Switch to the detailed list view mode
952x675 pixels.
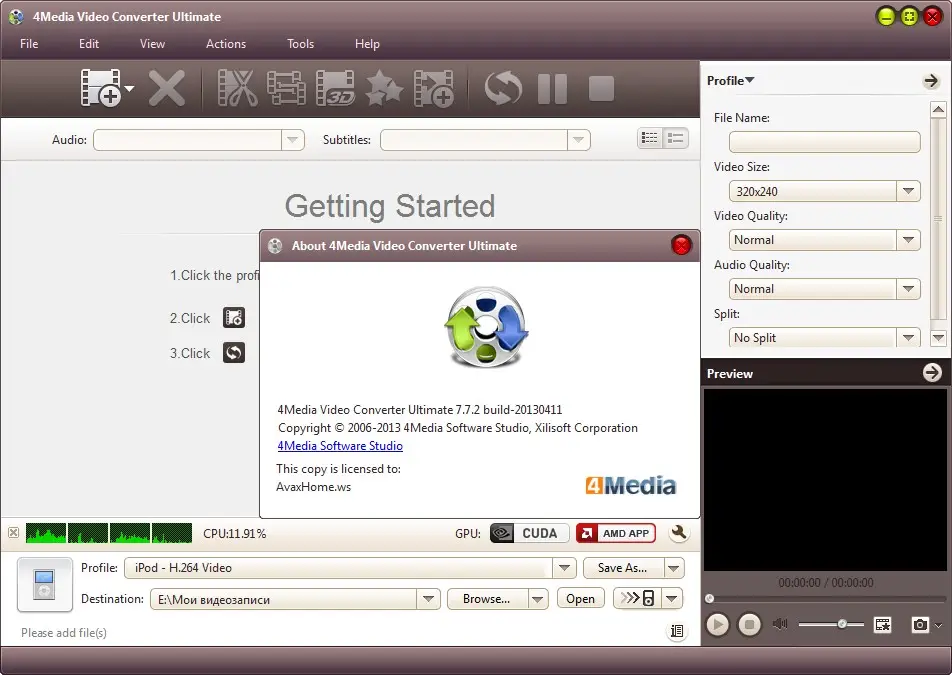point(650,138)
